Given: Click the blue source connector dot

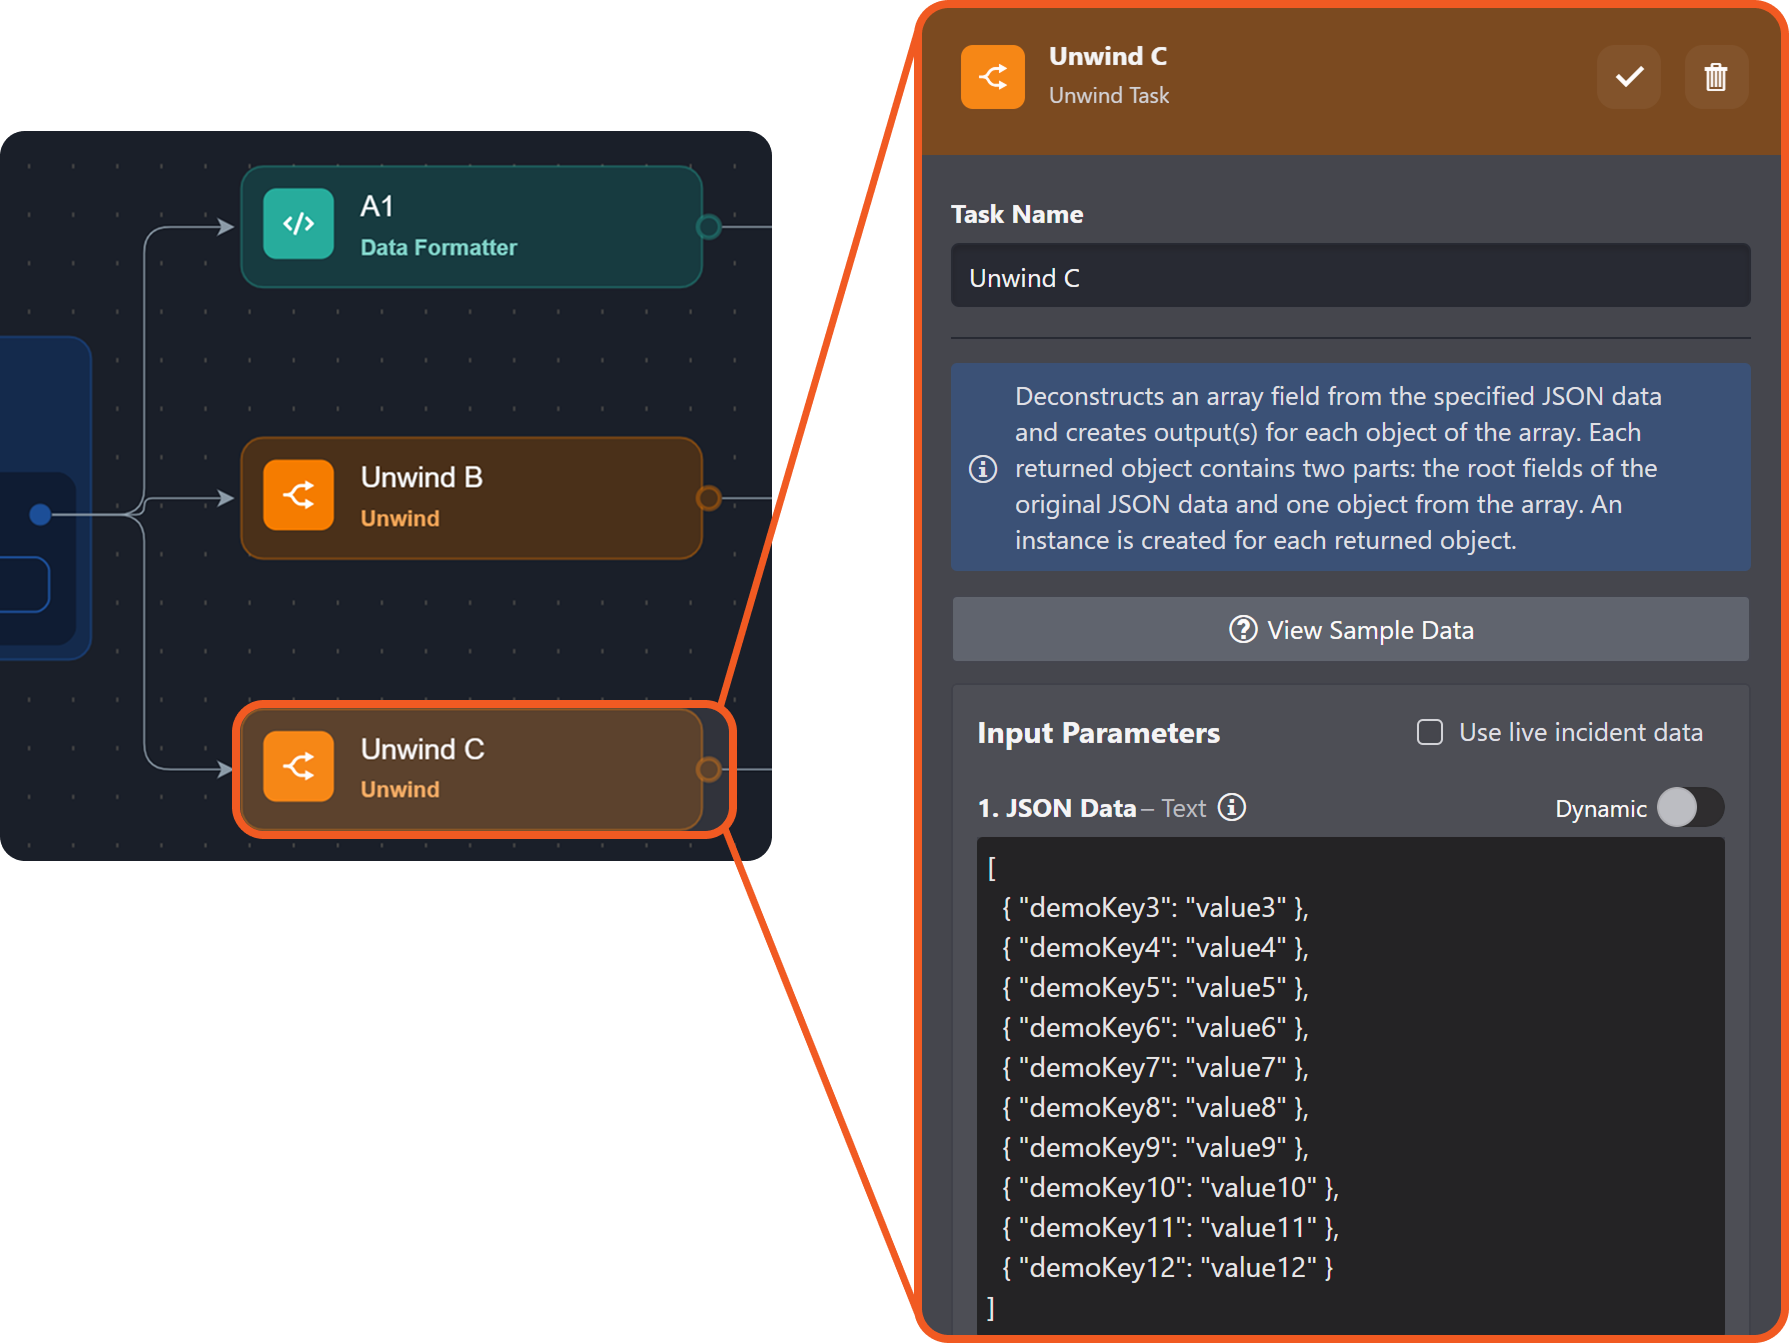Looking at the screenshot, I should [x=40, y=514].
